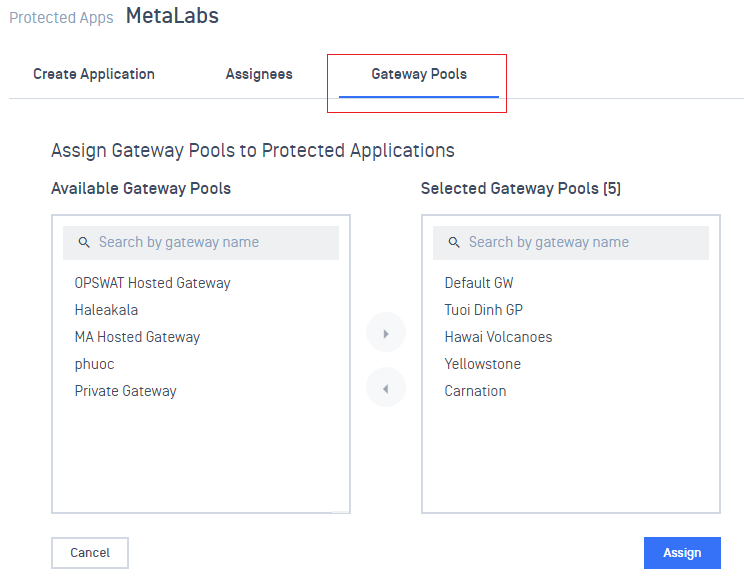This screenshot has width=744, height=585.
Task: Click the left arrow move button
Action: 386,388
